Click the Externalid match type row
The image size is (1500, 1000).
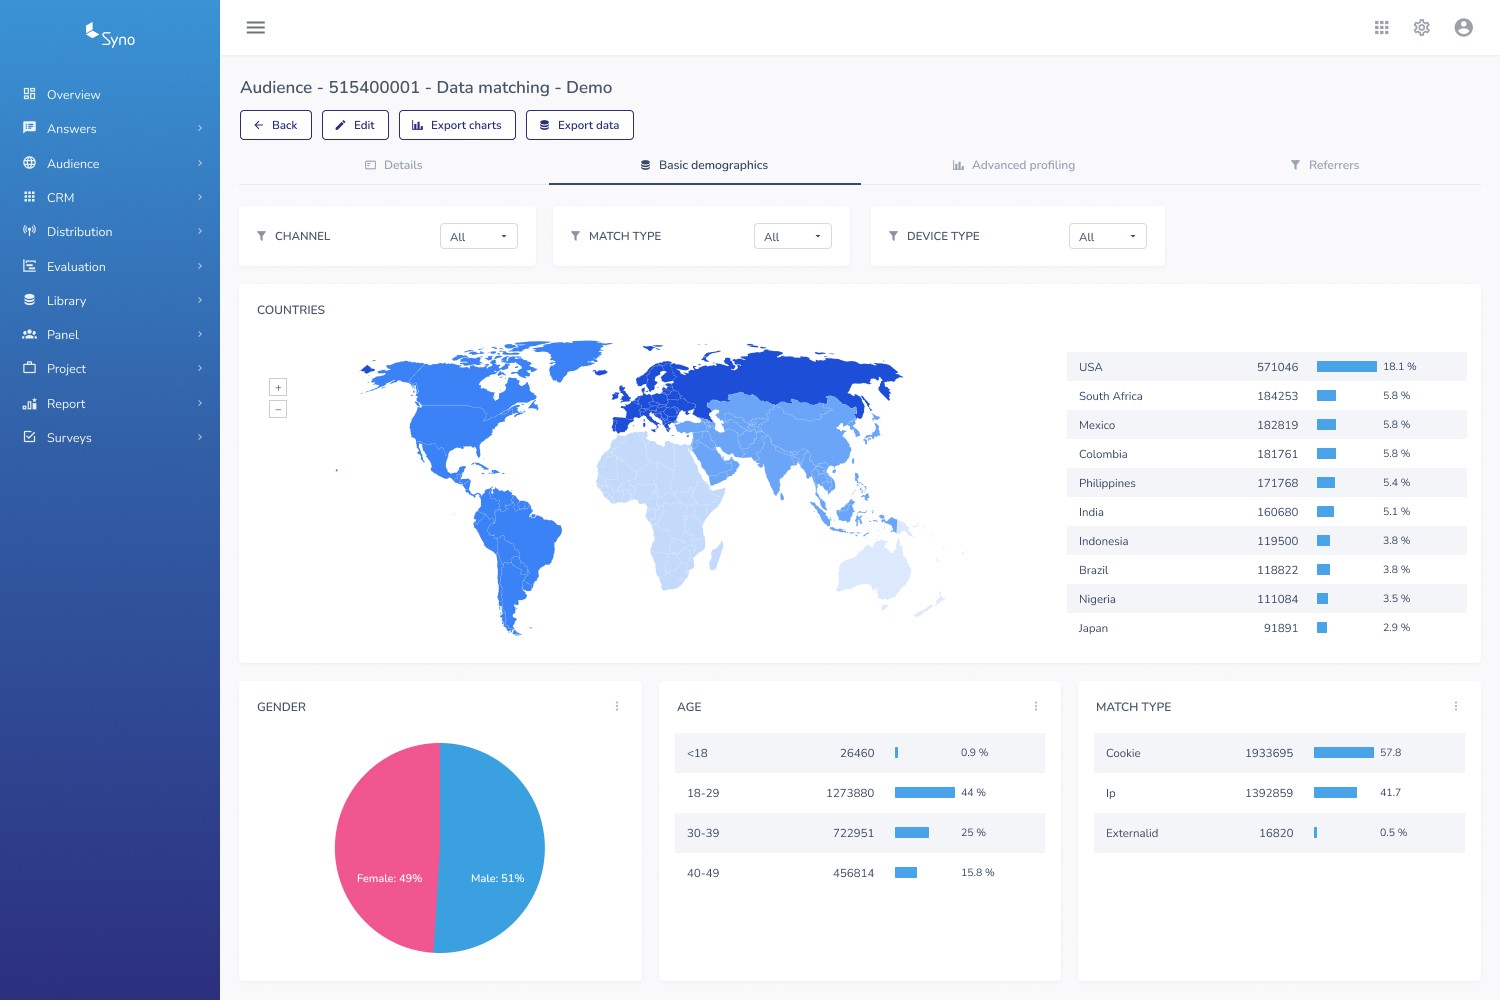[1279, 833]
